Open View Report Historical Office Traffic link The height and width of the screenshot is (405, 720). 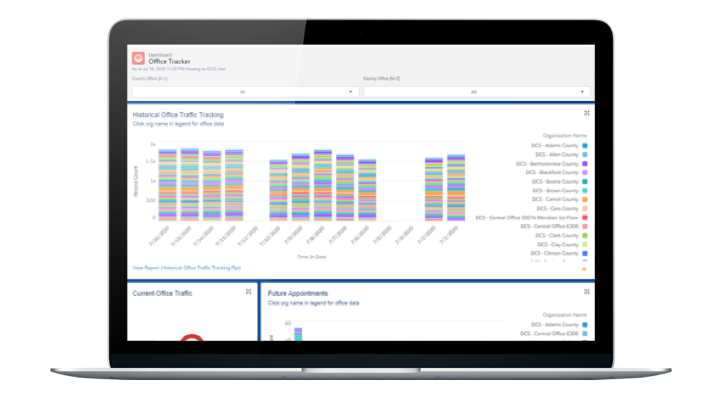pos(186,268)
